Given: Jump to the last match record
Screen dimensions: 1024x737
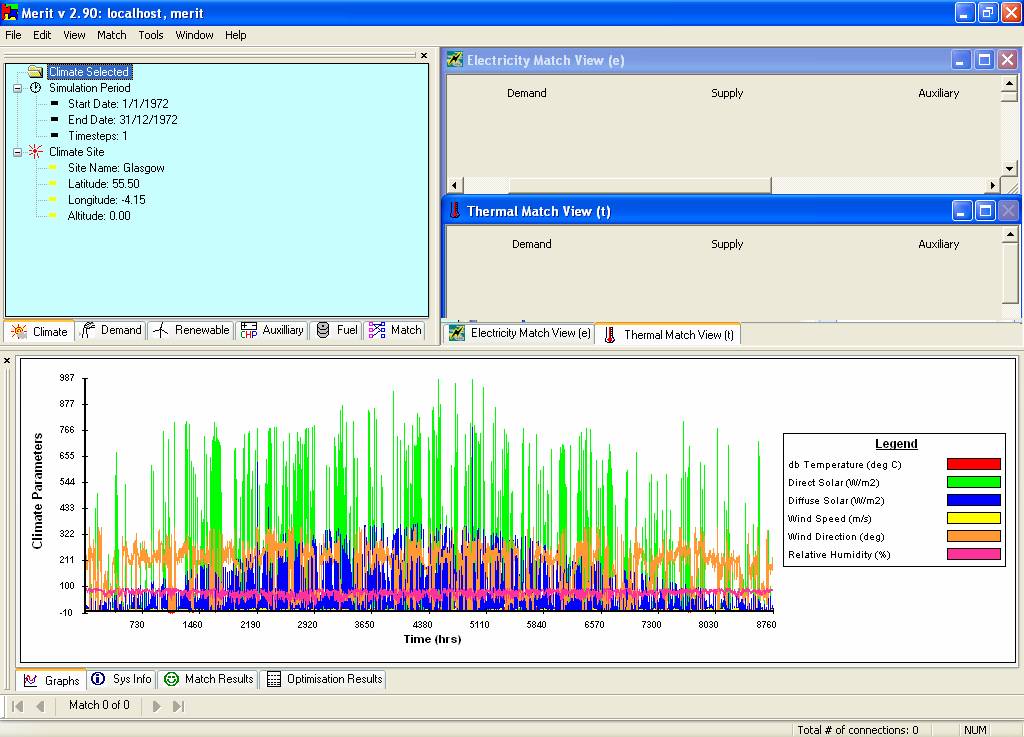Looking at the screenshot, I should click(178, 706).
